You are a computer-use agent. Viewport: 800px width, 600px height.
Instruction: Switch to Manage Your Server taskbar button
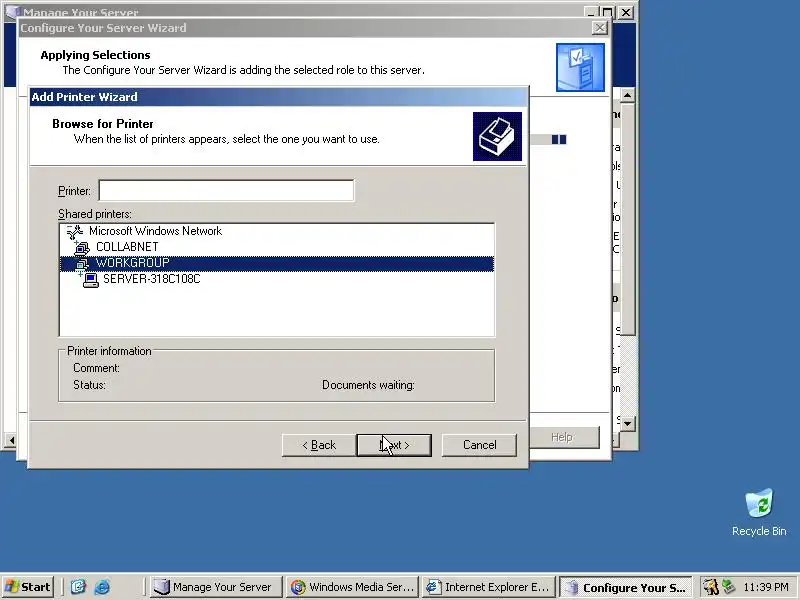coord(215,587)
